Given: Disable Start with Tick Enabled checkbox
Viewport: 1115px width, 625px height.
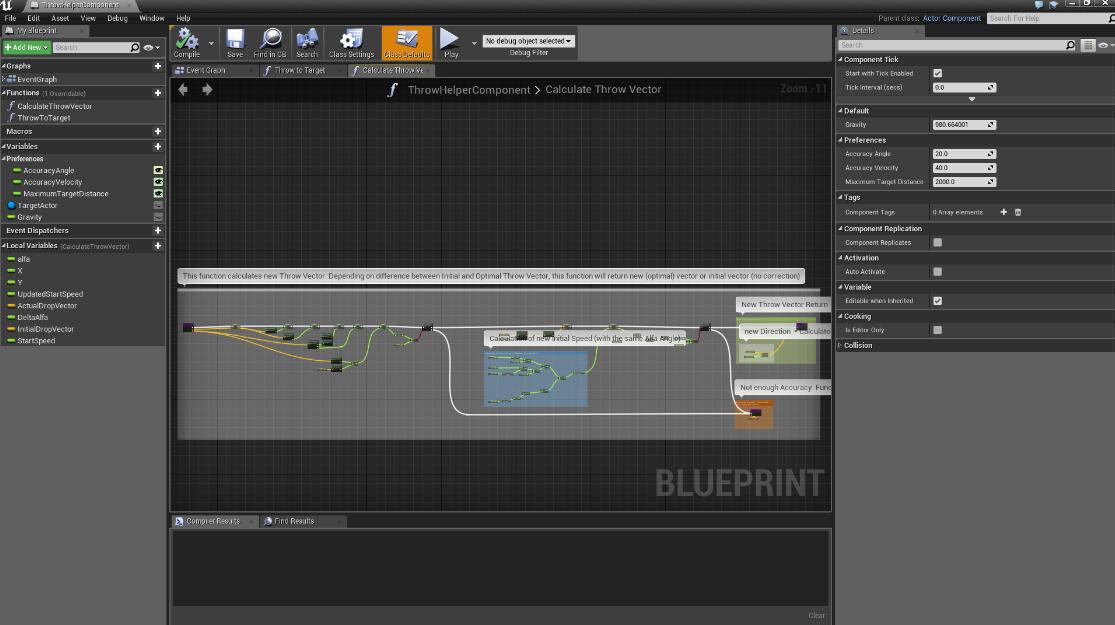Looking at the screenshot, I should click(937, 73).
